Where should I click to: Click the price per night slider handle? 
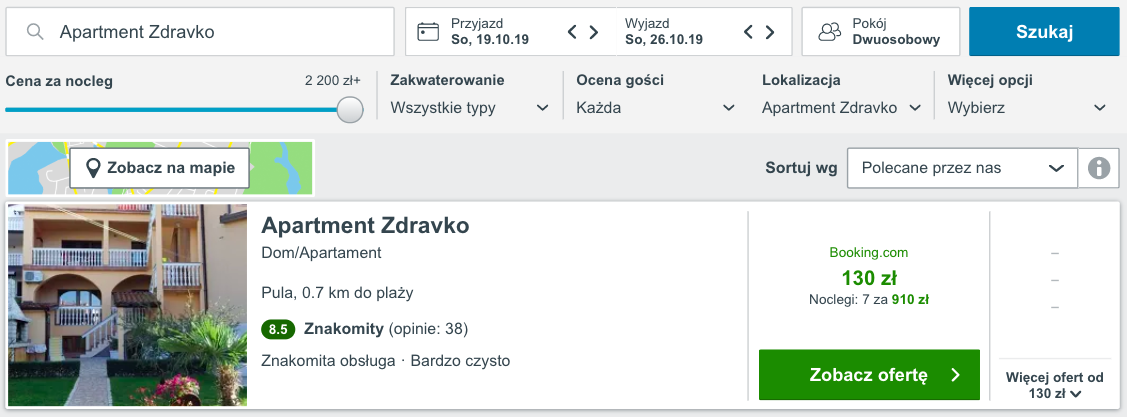(350, 109)
